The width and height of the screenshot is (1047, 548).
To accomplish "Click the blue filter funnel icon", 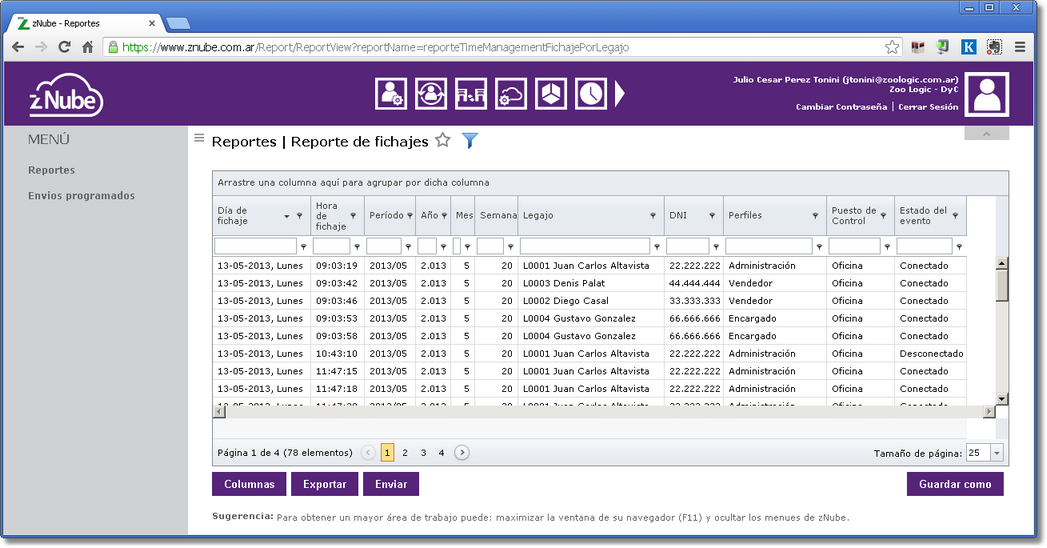I will click(470, 141).
